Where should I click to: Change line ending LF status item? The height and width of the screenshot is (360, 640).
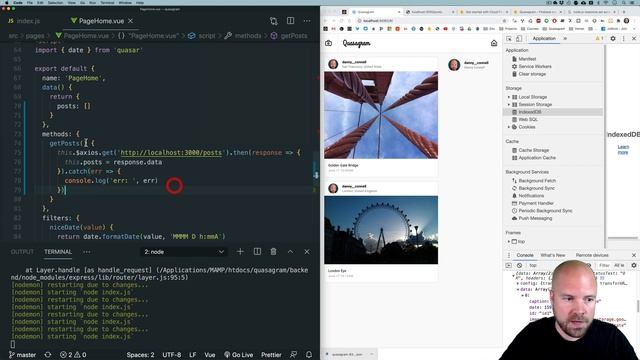click(x=193, y=355)
